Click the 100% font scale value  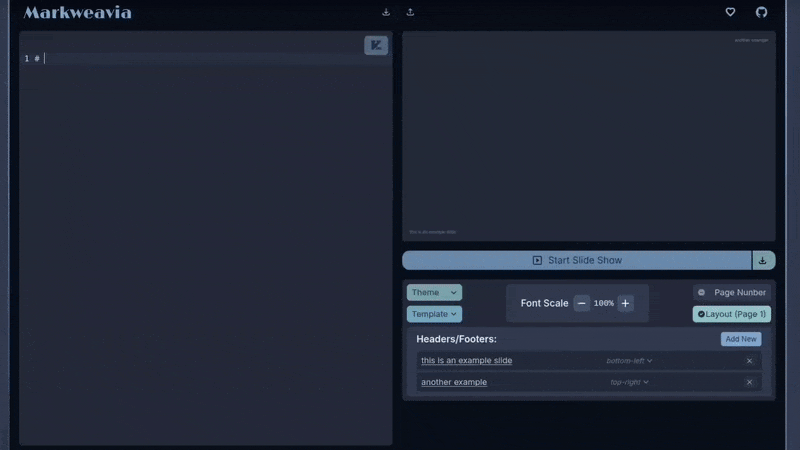click(x=604, y=303)
